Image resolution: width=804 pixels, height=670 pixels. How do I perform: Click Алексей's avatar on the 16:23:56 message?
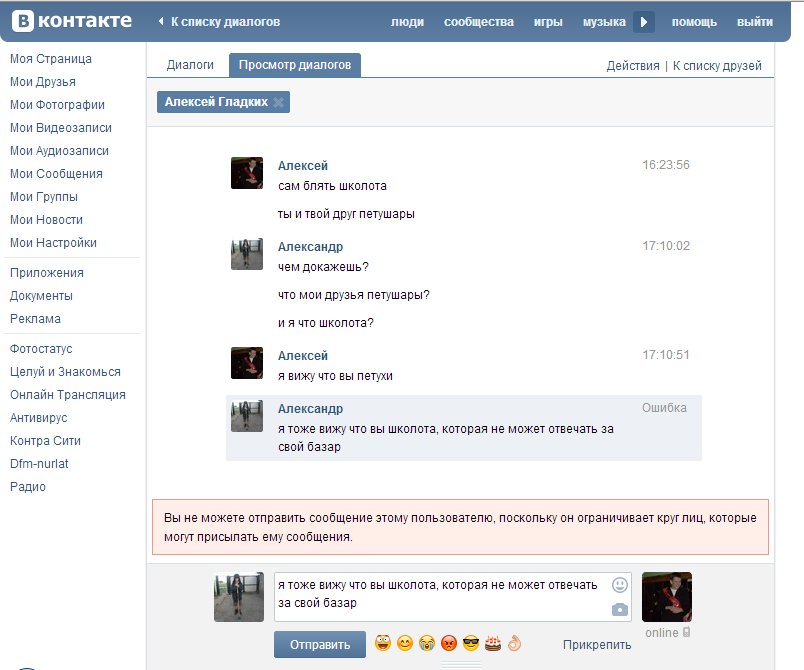coord(247,173)
